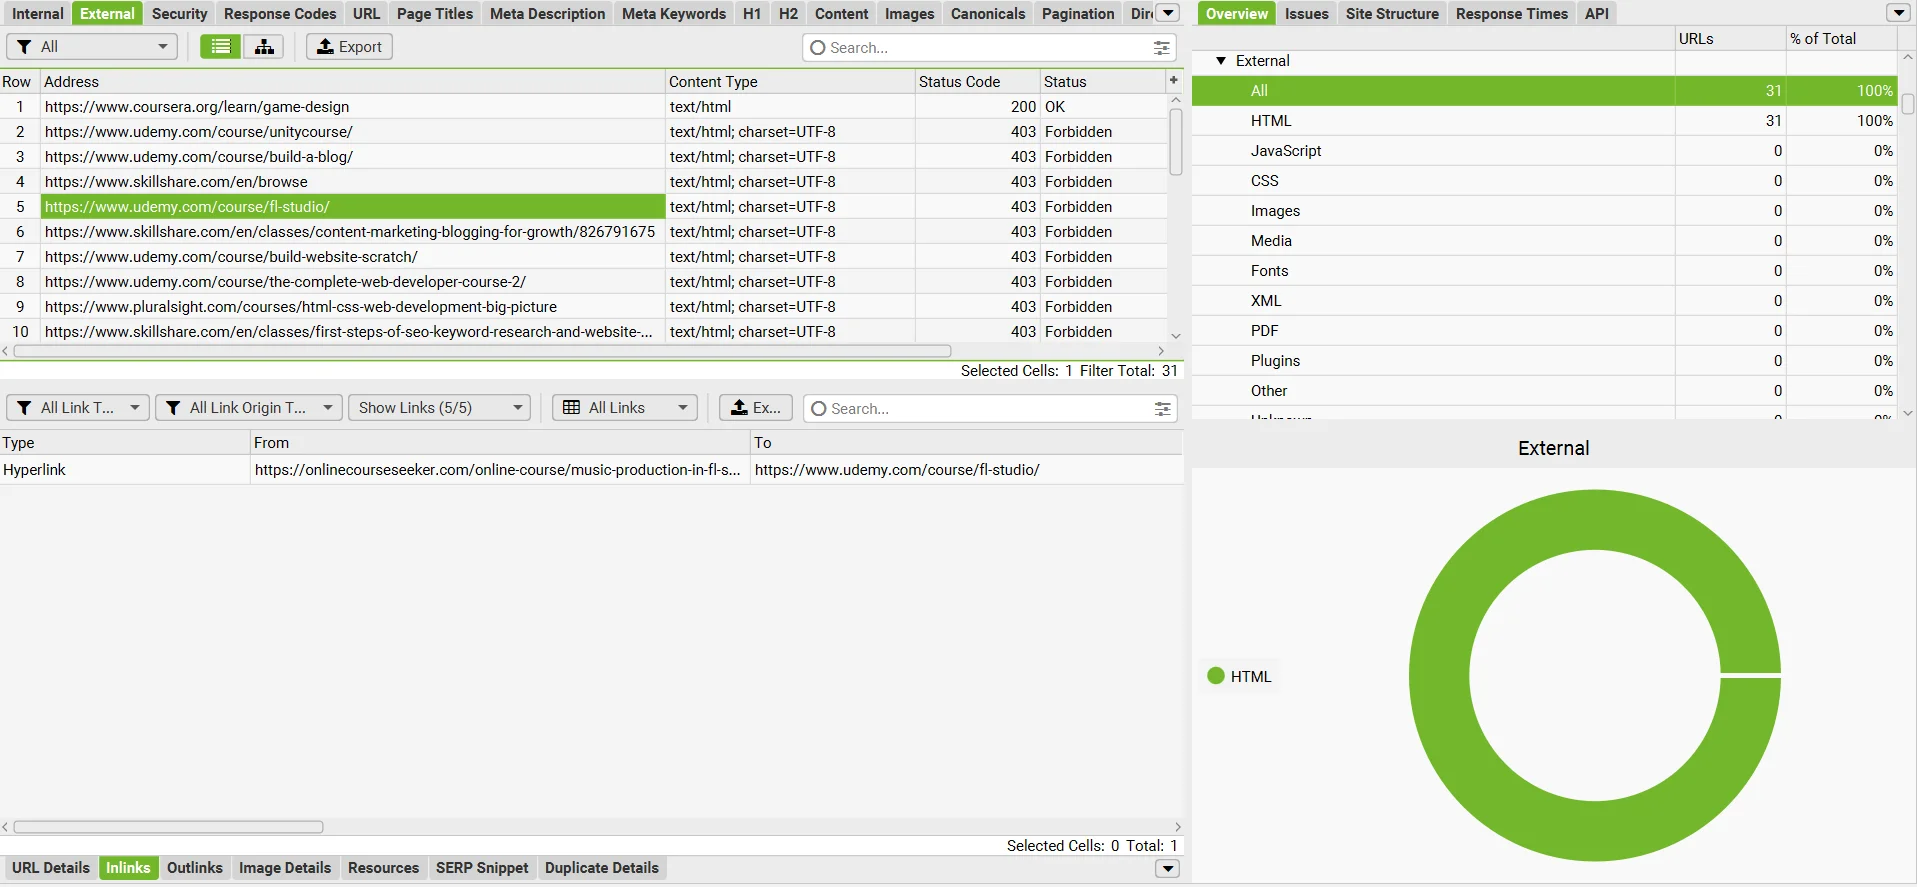Click the green donut chart ring
Image resolution: width=1917 pixels, height=887 pixels.
click(1439, 676)
